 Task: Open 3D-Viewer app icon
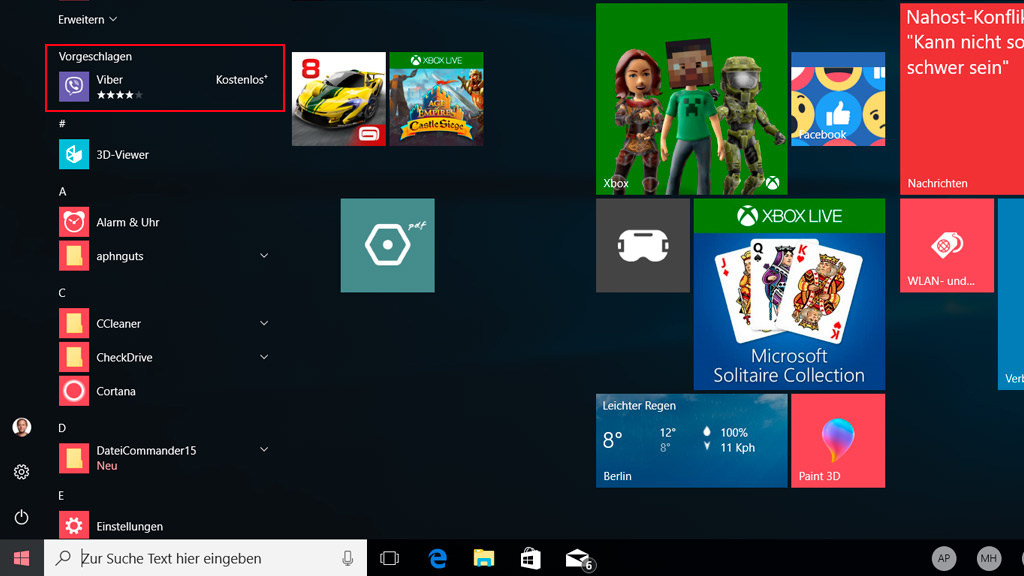click(74, 155)
